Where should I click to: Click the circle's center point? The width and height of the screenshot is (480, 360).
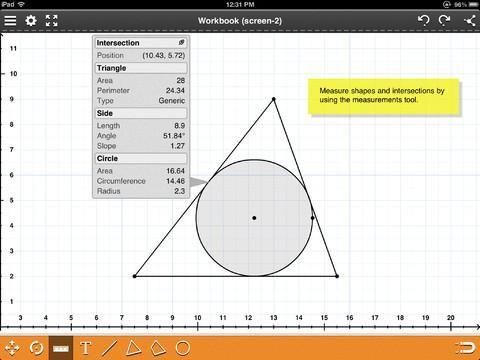tap(254, 218)
